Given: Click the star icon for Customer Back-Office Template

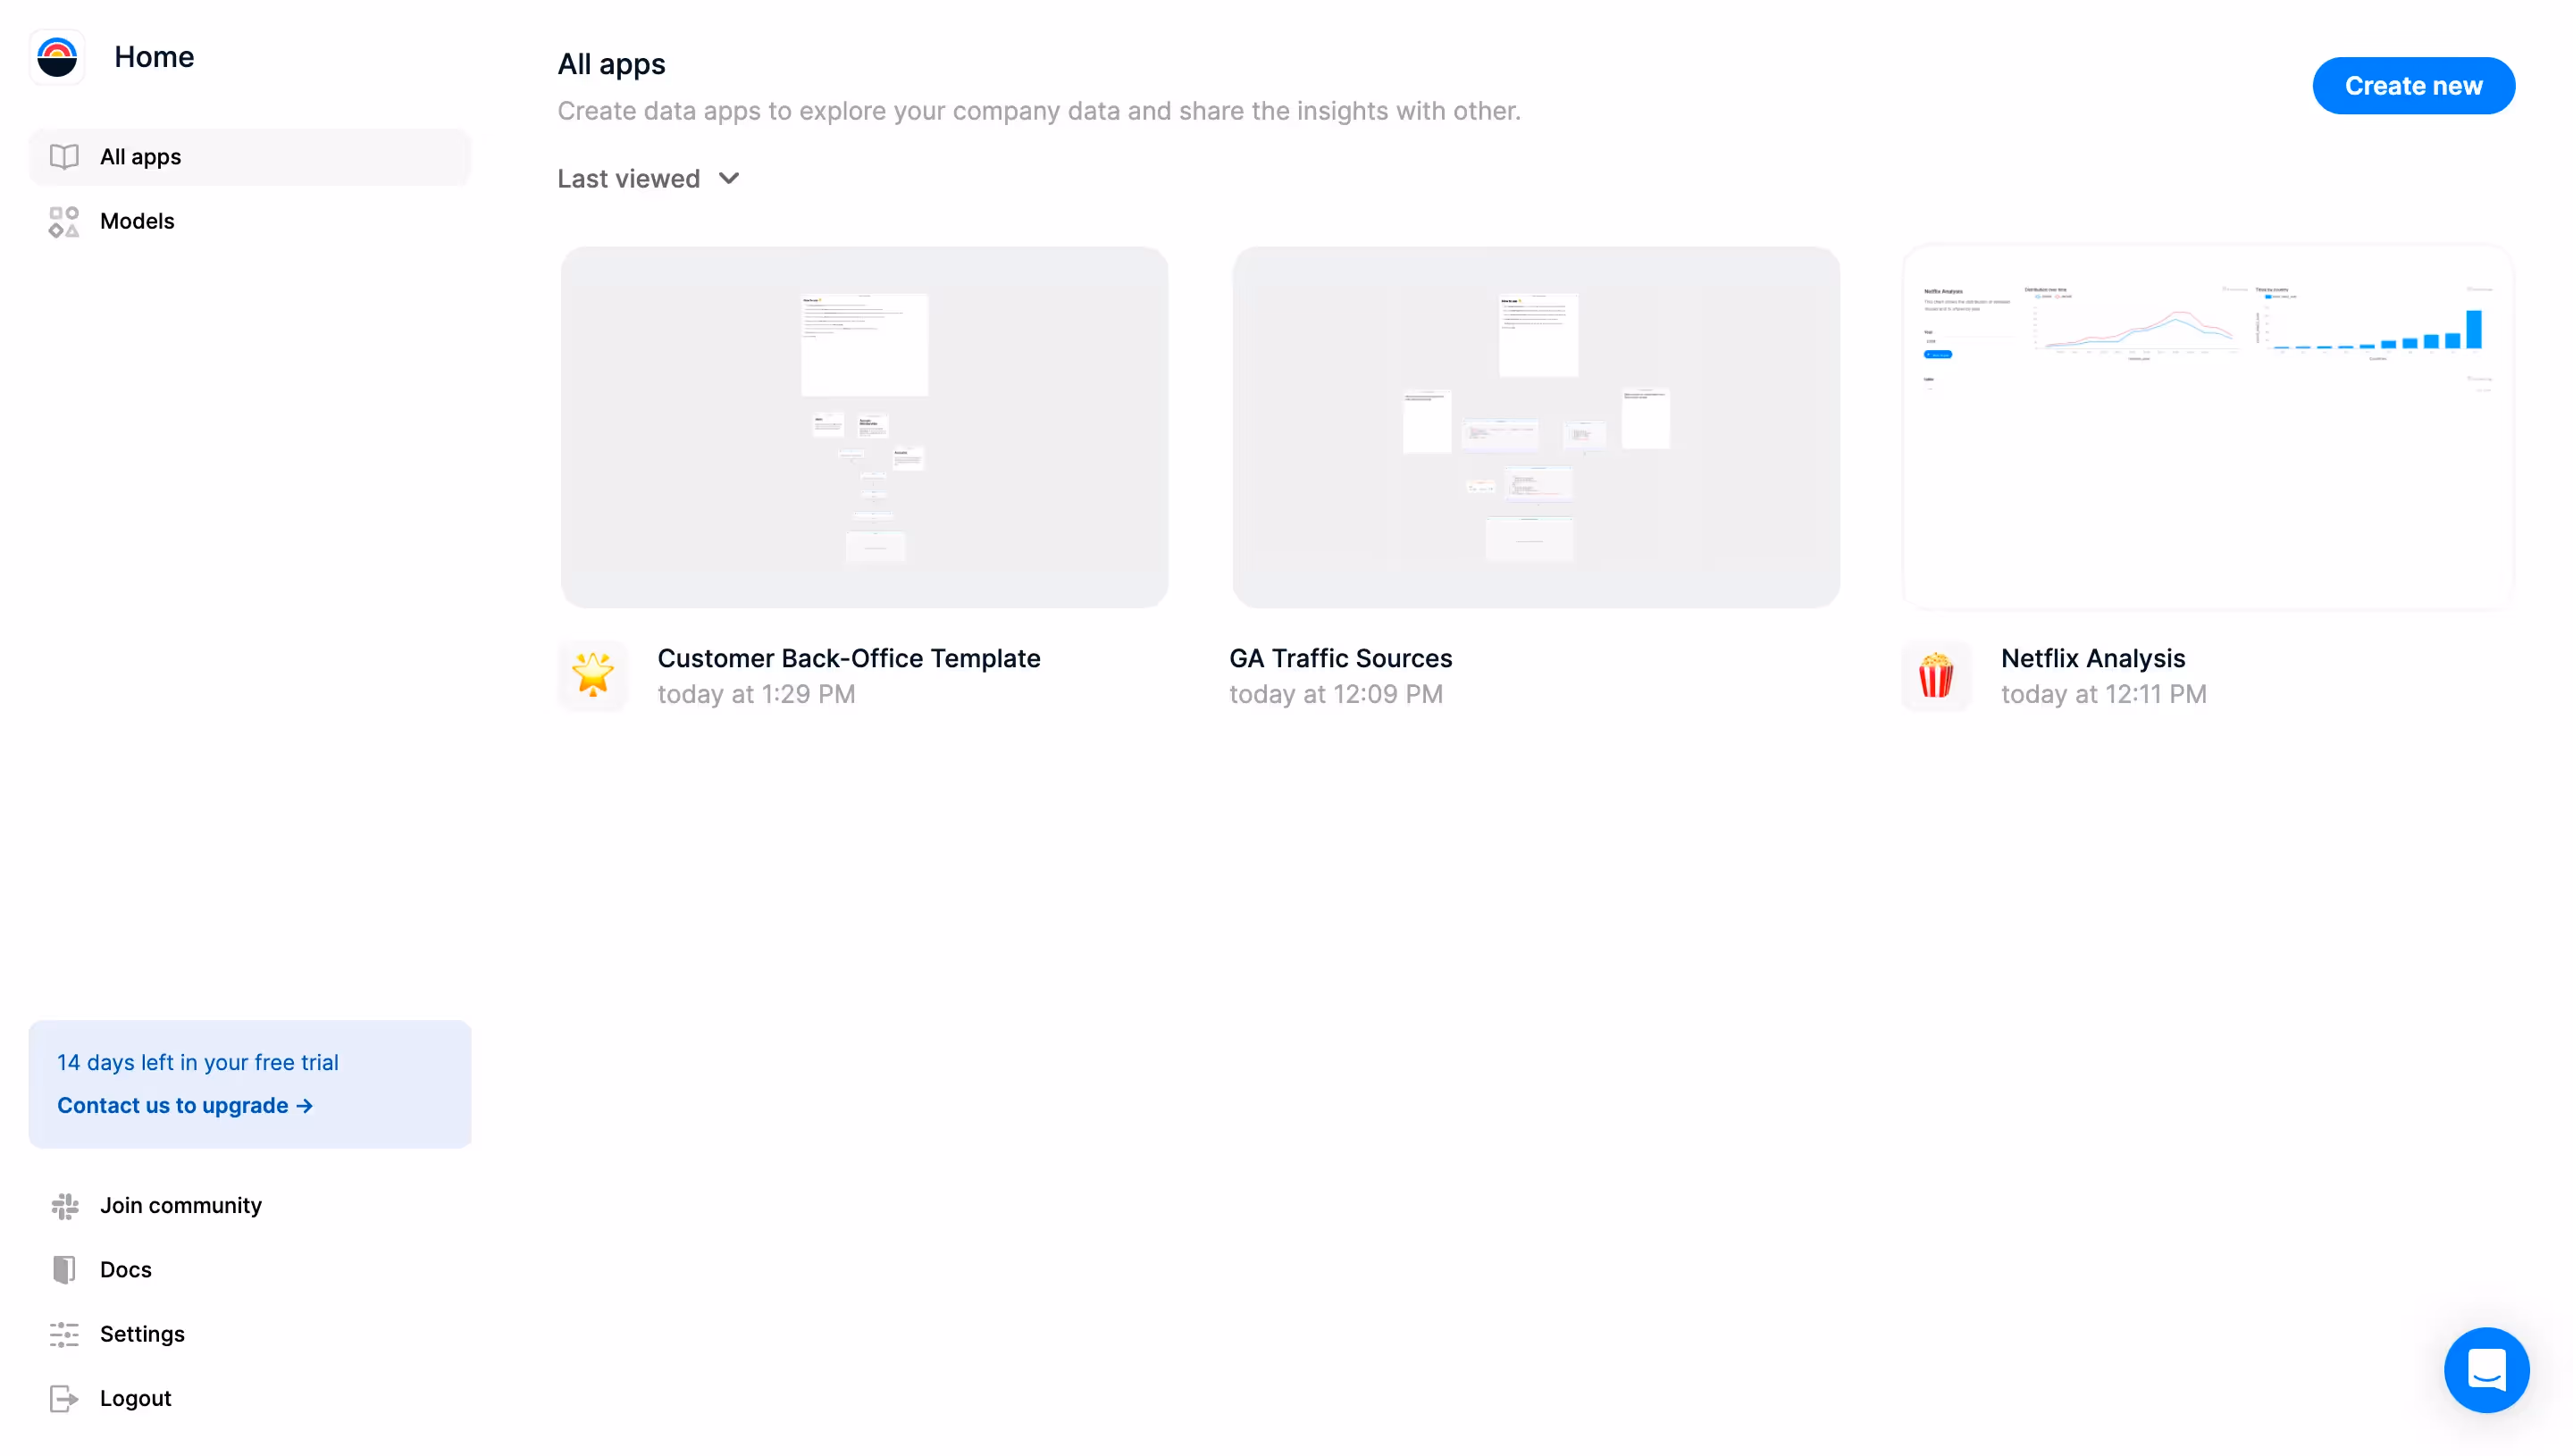Looking at the screenshot, I should [593, 675].
